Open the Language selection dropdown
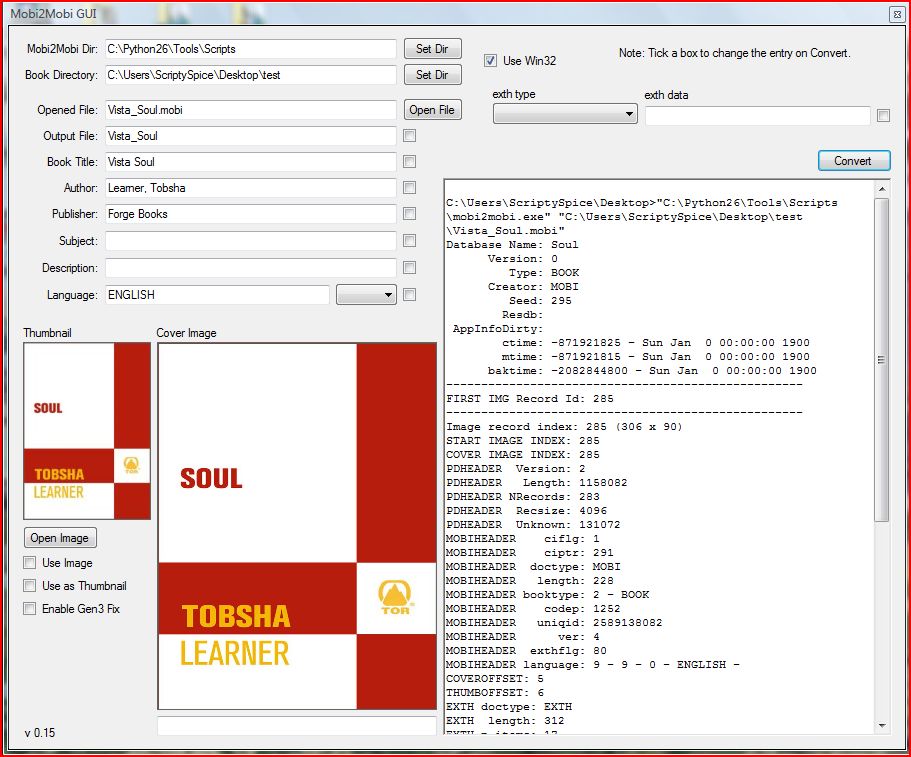Screen dimensions: 911x757 coord(366,295)
